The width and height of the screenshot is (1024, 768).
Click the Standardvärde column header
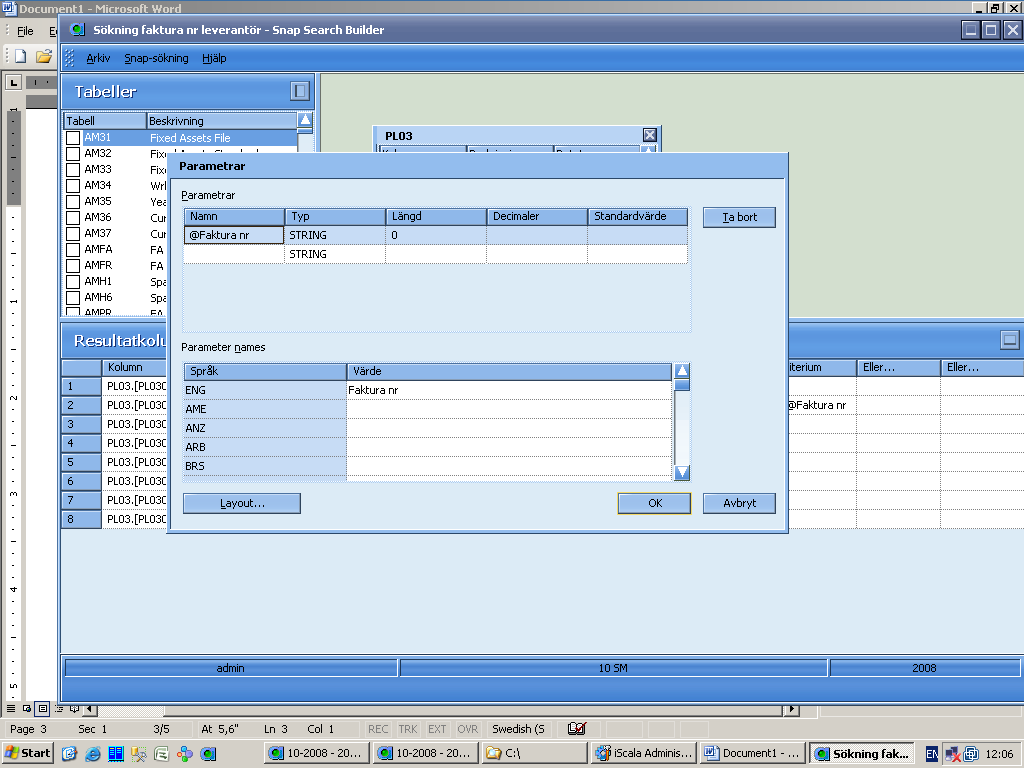tap(637, 216)
